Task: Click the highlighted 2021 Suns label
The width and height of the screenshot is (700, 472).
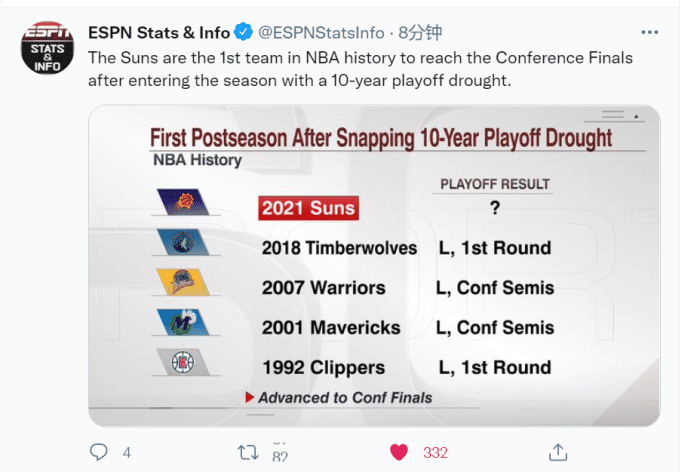Action: [308, 209]
